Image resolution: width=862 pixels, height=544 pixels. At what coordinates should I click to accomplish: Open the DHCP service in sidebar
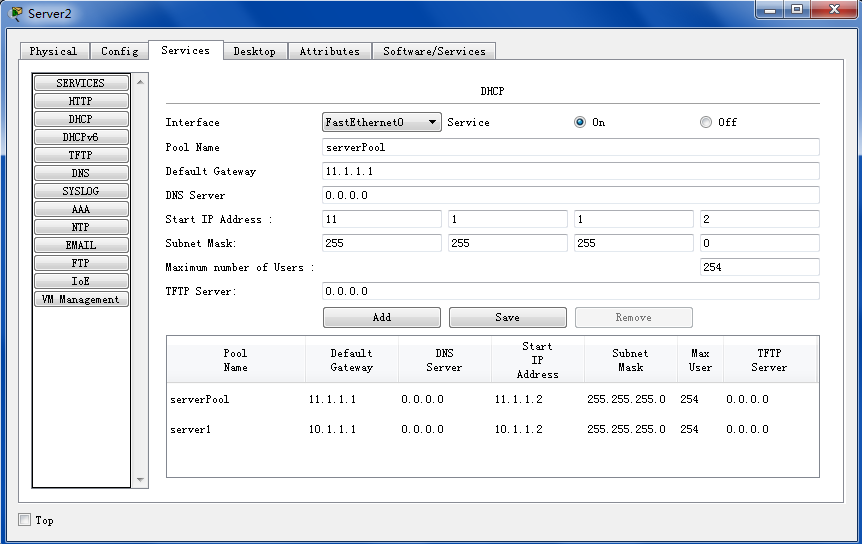tap(81, 119)
